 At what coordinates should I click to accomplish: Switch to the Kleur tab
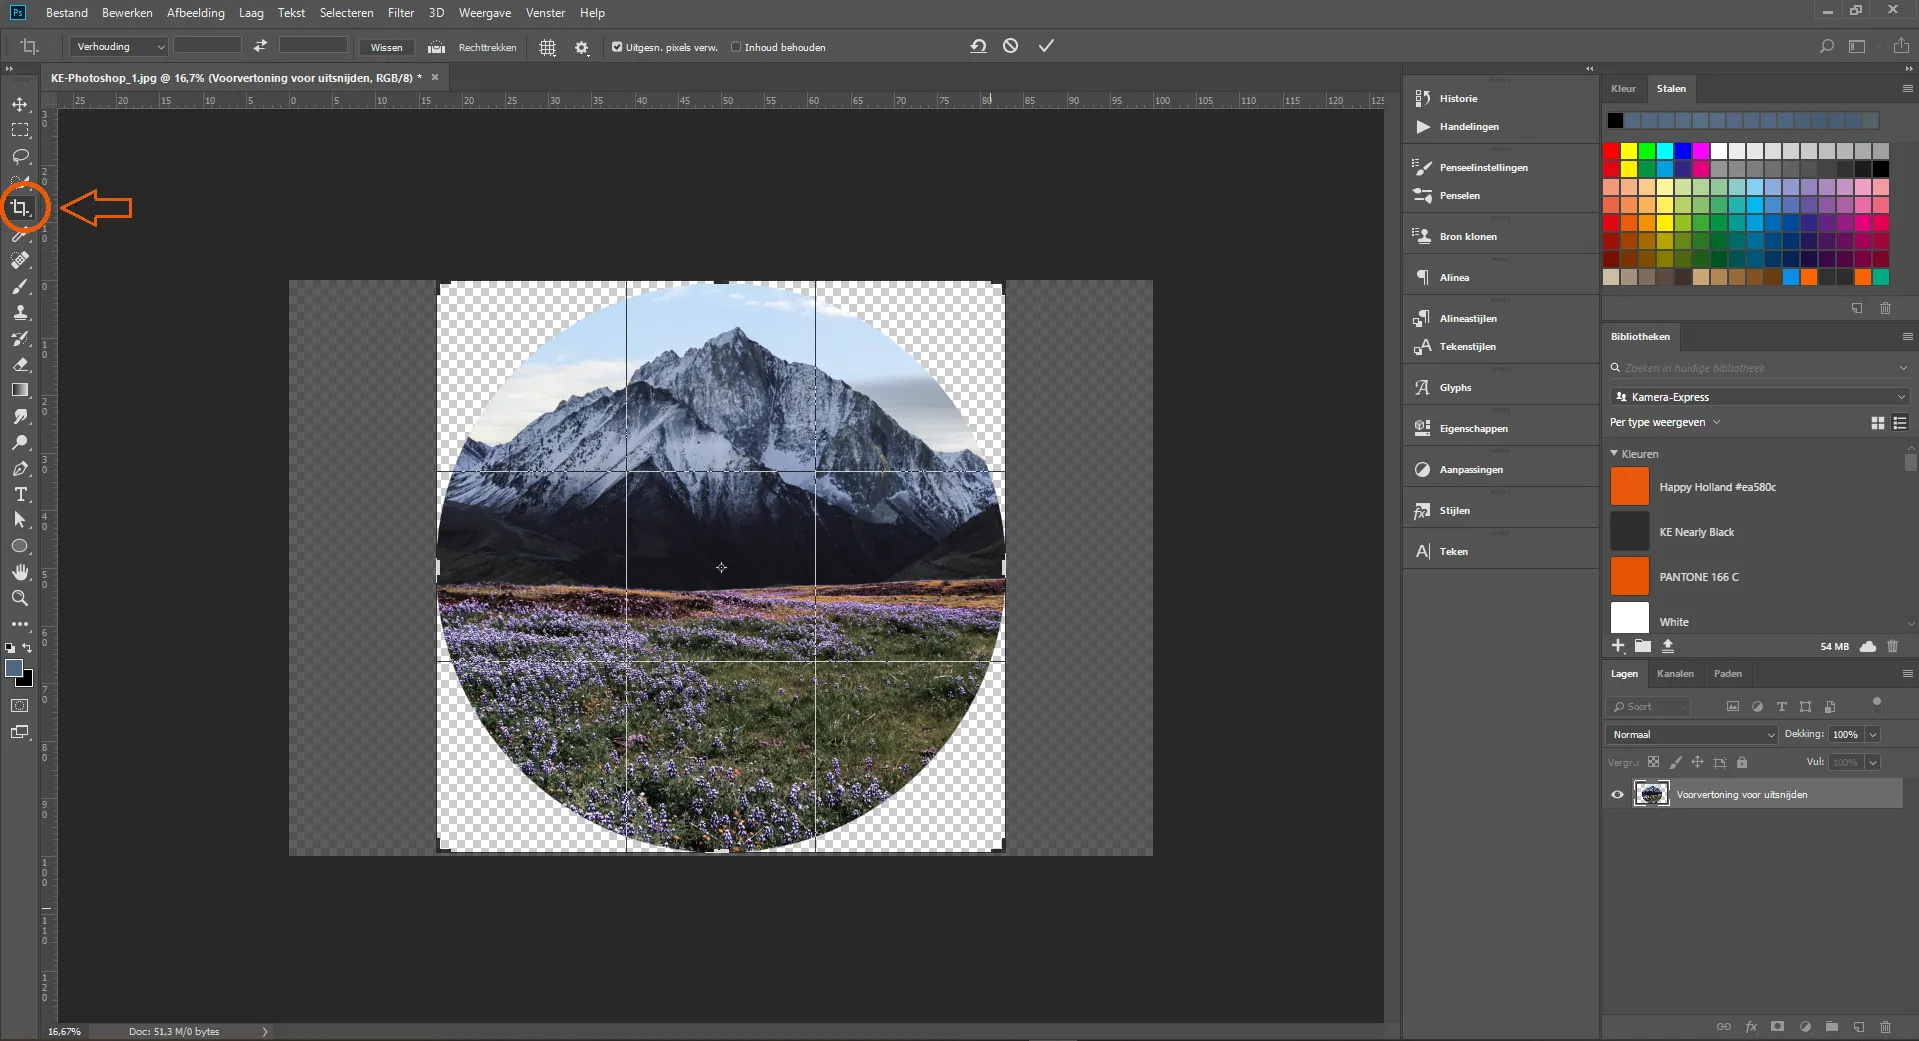[x=1623, y=89]
